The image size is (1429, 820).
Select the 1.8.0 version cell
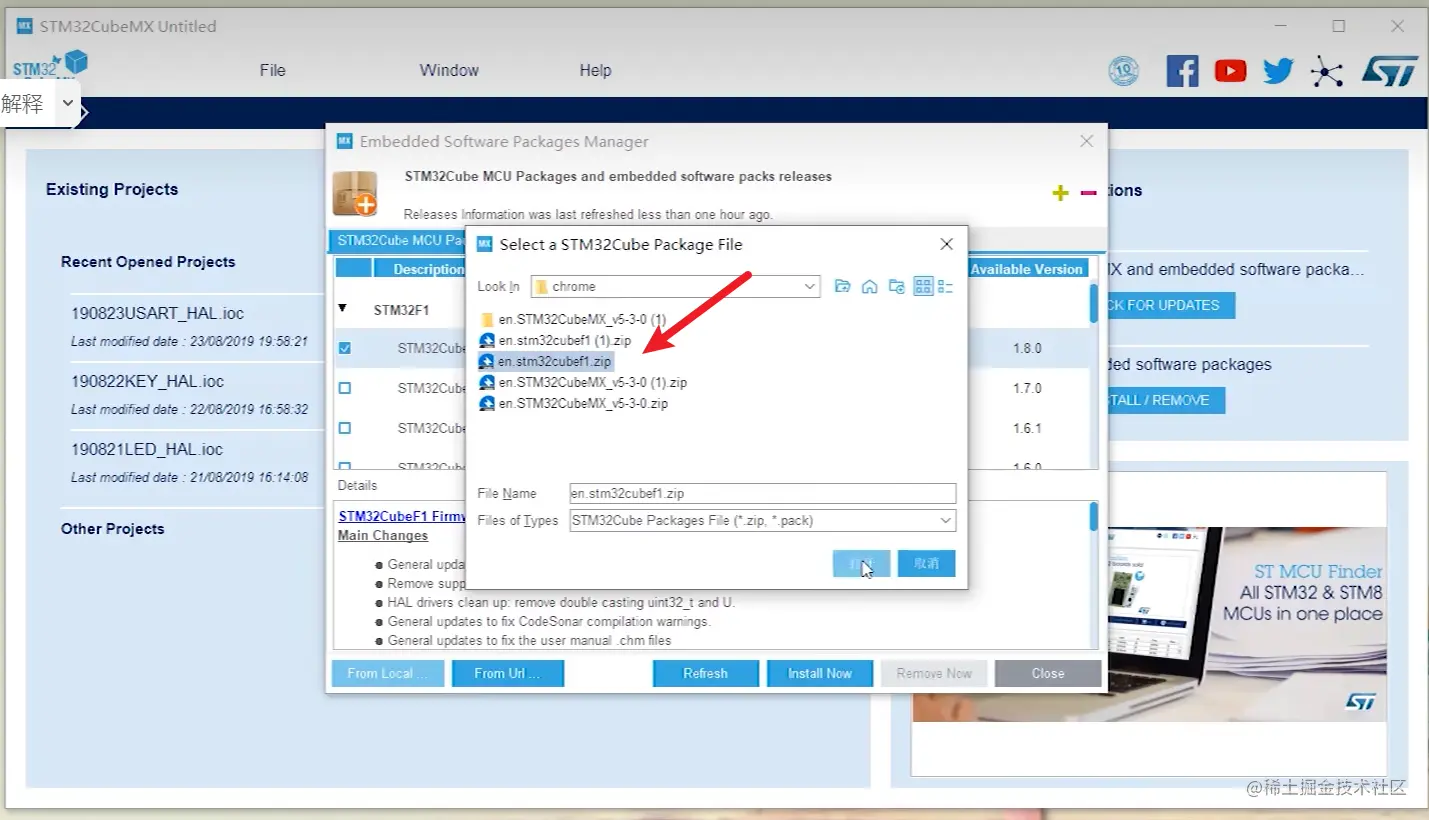1027,348
